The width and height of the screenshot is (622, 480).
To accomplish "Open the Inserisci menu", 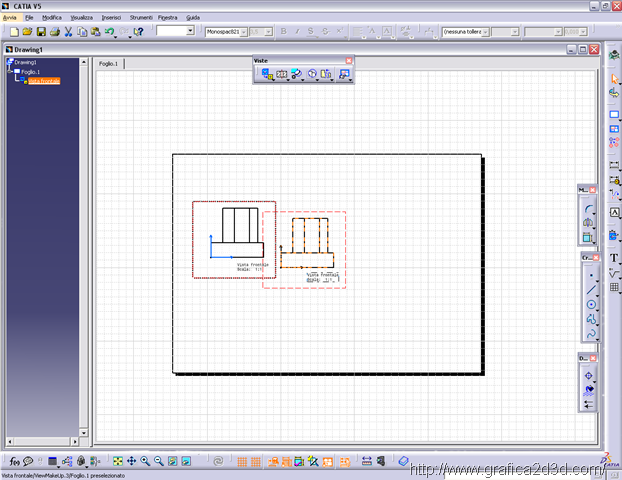I will pos(111,18).
